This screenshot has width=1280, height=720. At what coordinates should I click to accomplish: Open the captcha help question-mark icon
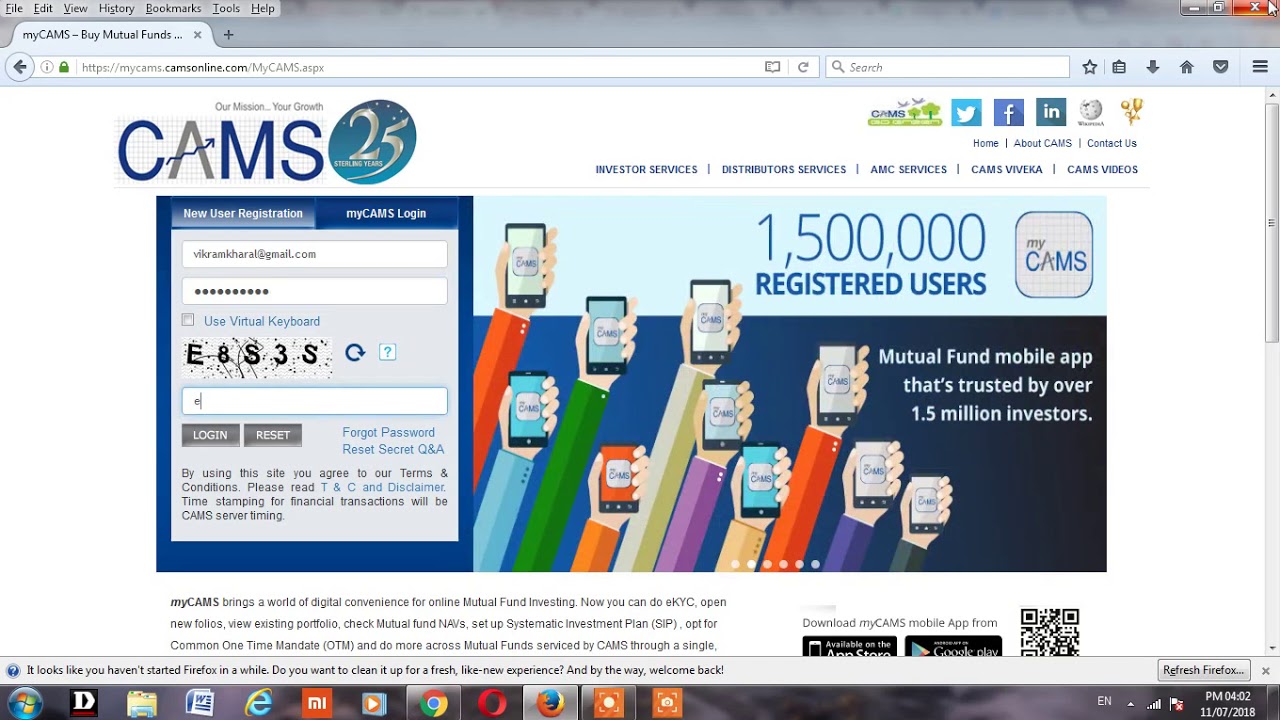(388, 352)
